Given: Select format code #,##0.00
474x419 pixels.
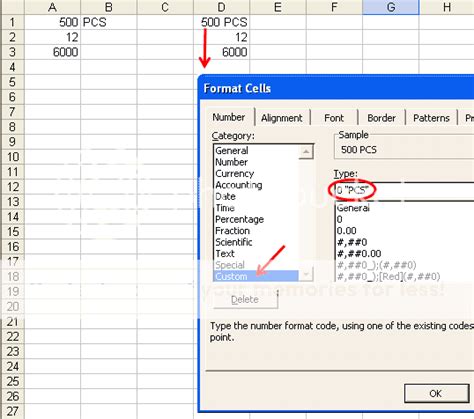Looking at the screenshot, I should point(405,254).
